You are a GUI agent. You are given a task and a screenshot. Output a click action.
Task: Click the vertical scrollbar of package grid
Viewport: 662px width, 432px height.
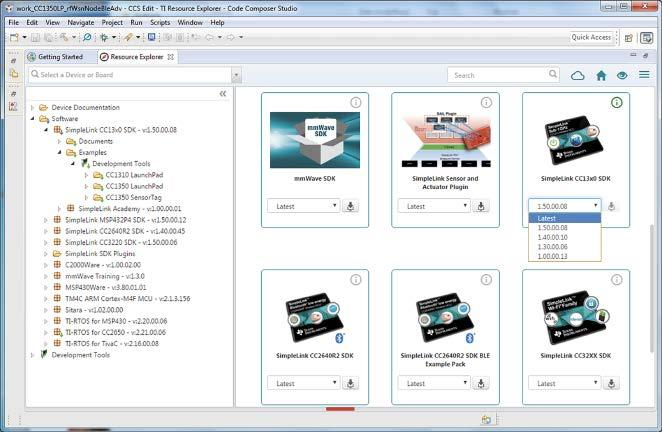(652, 287)
